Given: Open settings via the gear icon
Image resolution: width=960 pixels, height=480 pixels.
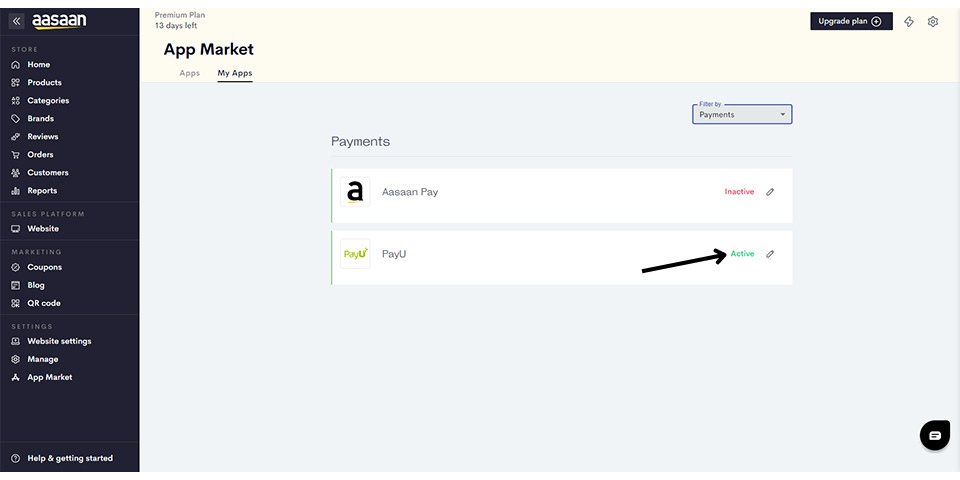Looking at the screenshot, I should pos(933,21).
